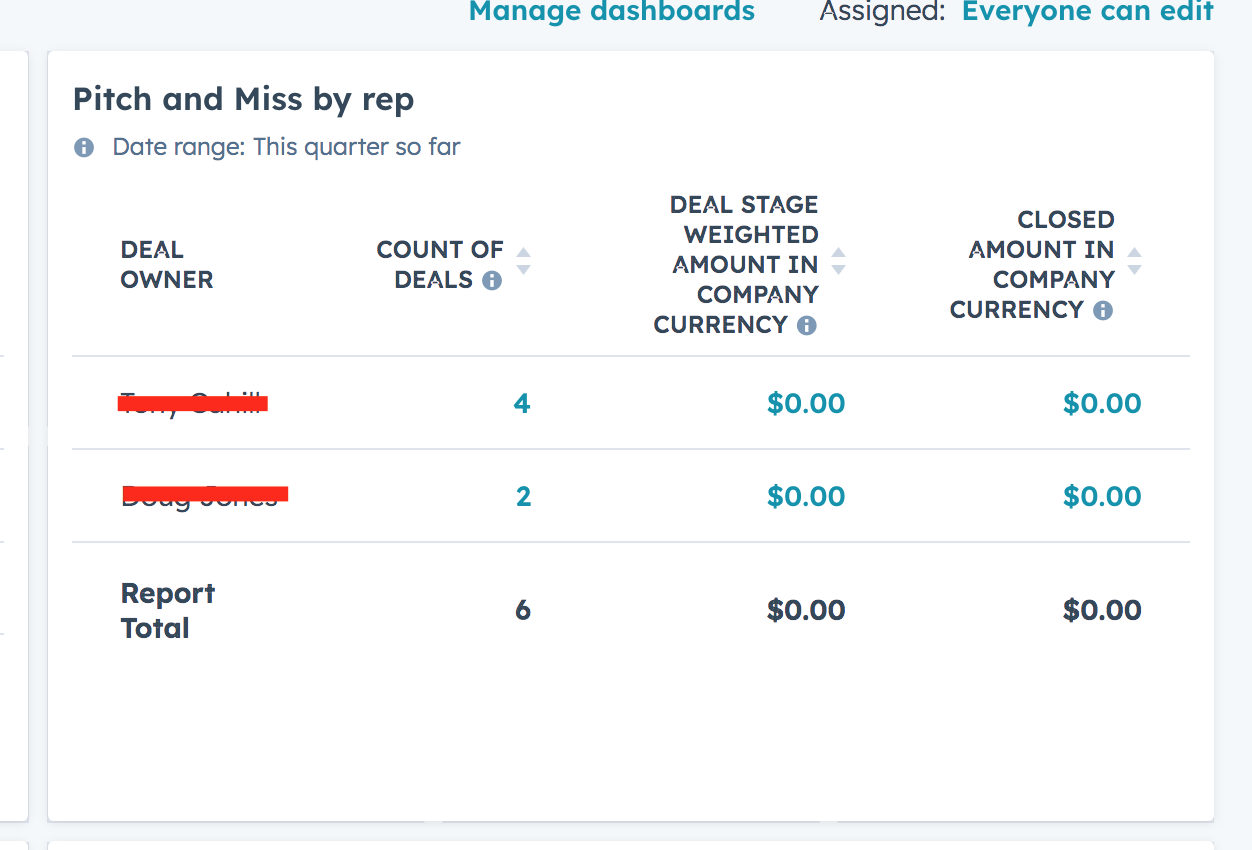1252x850 pixels.
Task: Click the info icon beside the date range
Action: [83, 146]
